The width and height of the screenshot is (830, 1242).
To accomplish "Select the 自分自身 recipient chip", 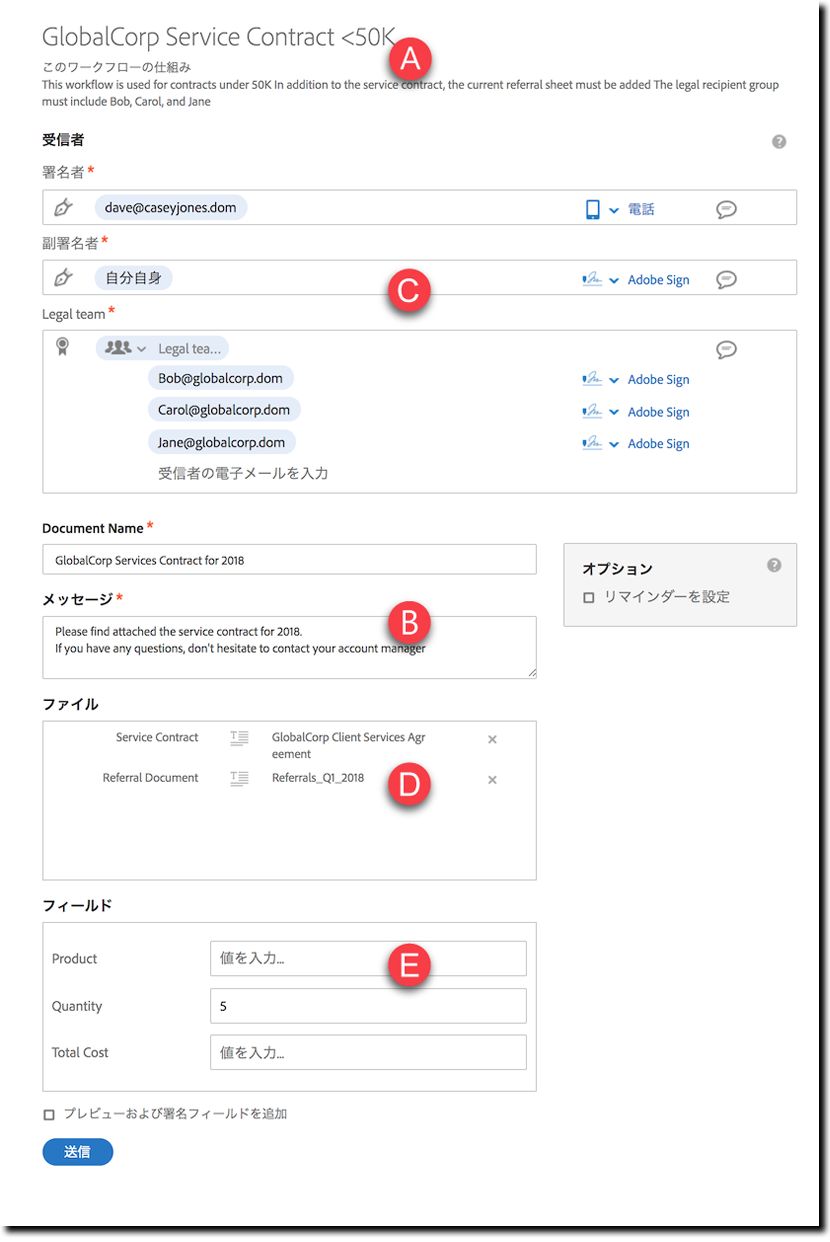I will tap(134, 278).
